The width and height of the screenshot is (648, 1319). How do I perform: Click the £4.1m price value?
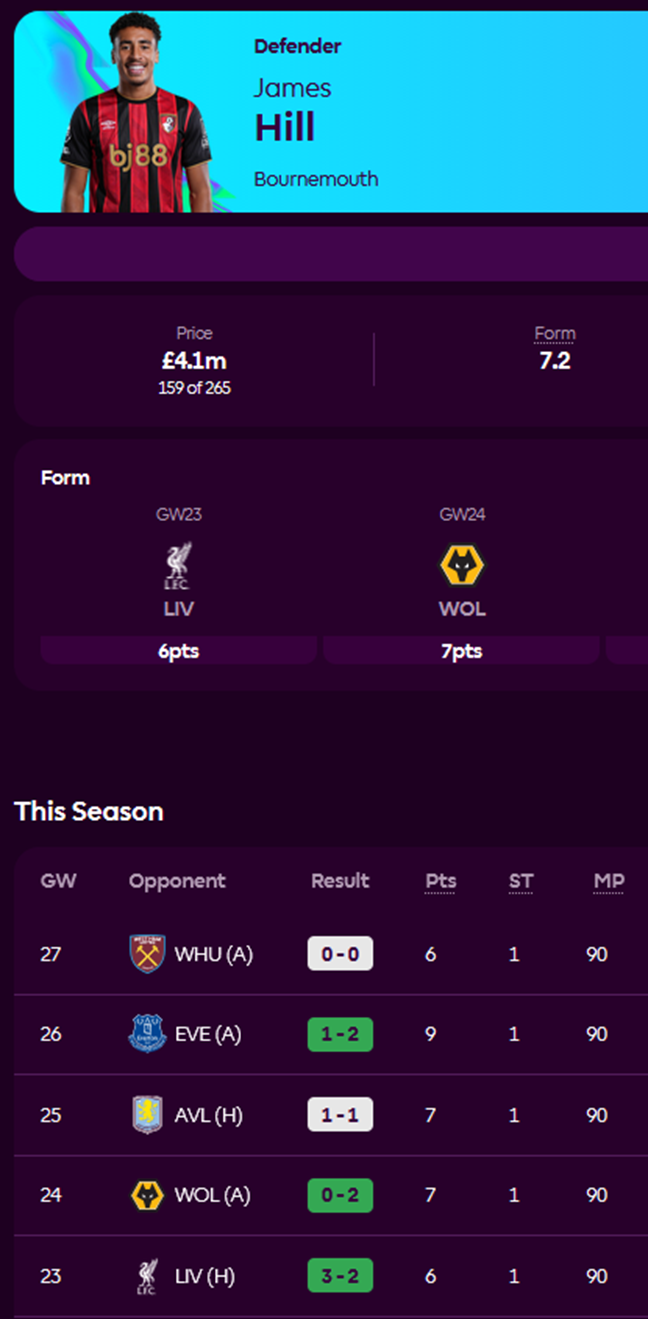pos(194,360)
